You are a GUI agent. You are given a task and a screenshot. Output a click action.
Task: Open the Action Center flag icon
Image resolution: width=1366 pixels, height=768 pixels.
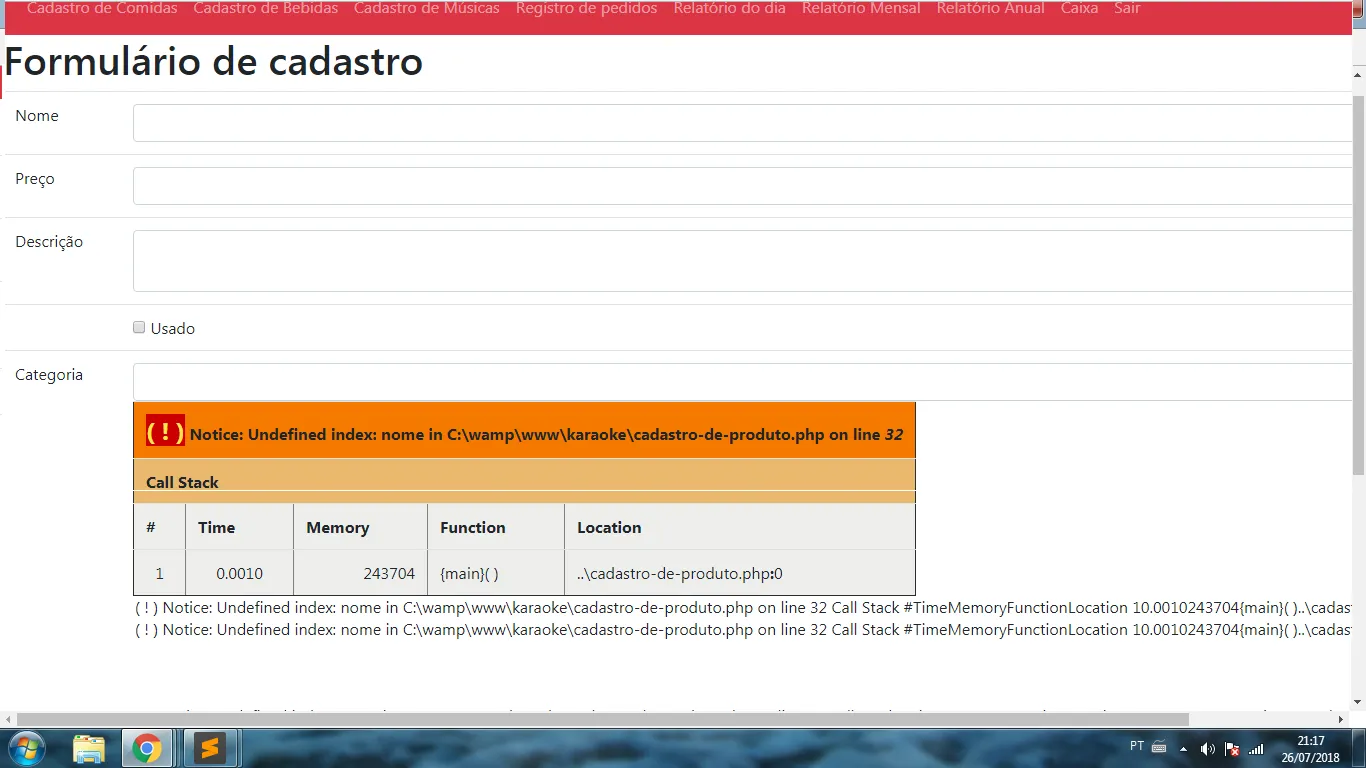coord(1232,748)
